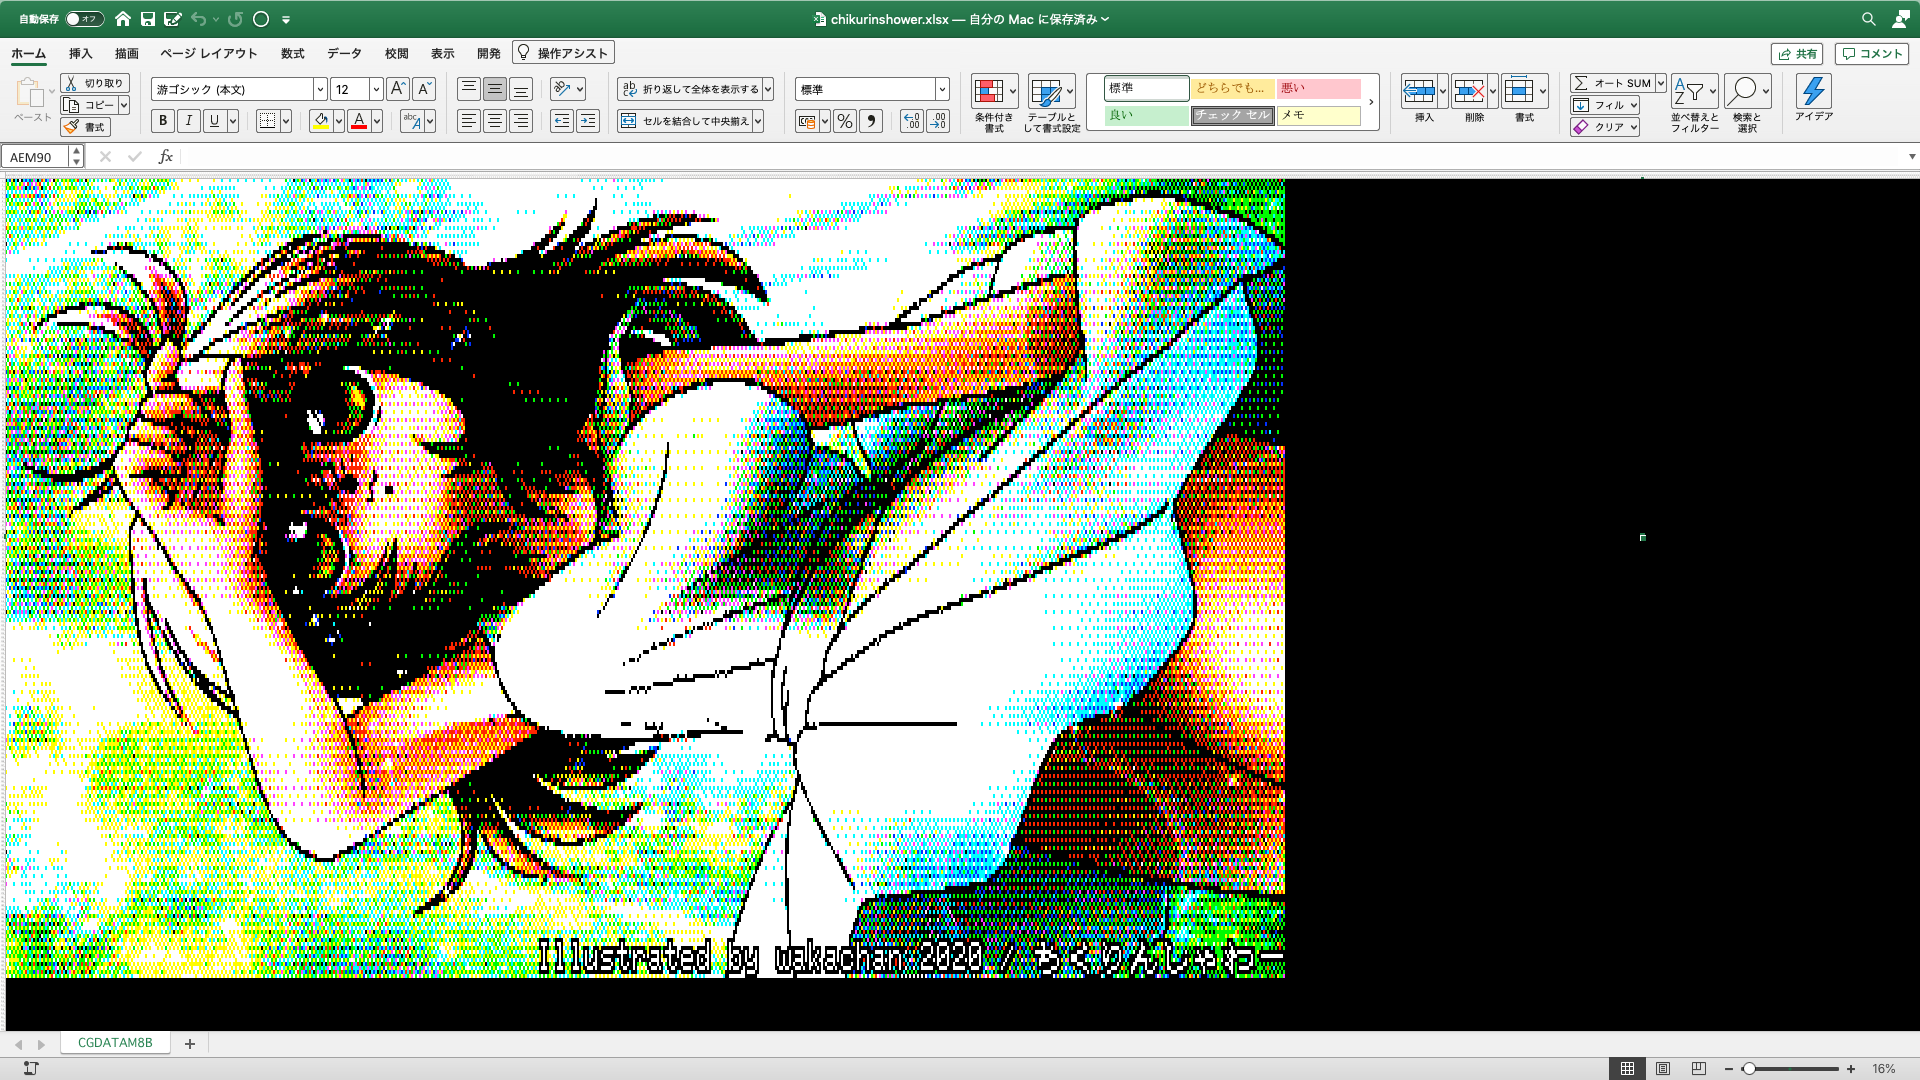The height and width of the screenshot is (1080, 1920).
Task: Click the Comments (コメント) button
Action: click(1872, 54)
